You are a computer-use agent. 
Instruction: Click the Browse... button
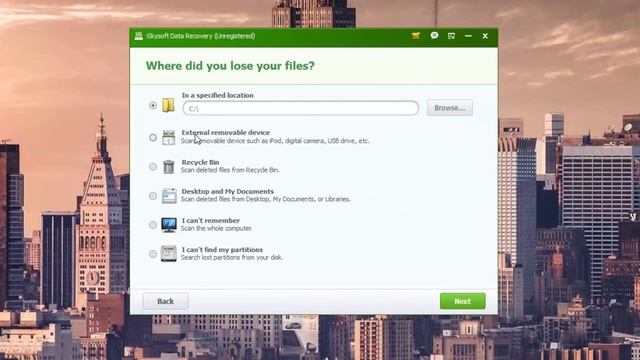(450, 108)
